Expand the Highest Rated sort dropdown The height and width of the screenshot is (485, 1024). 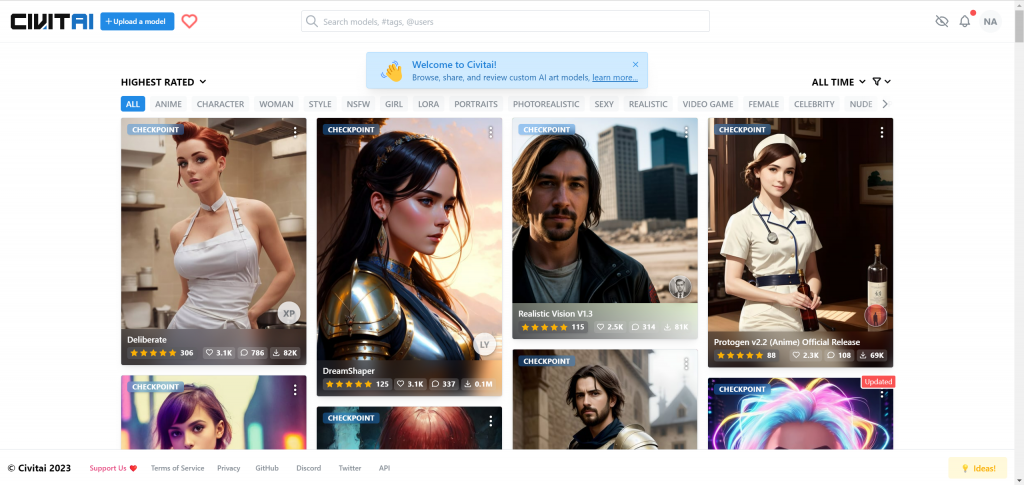click(x=163, y=82)
